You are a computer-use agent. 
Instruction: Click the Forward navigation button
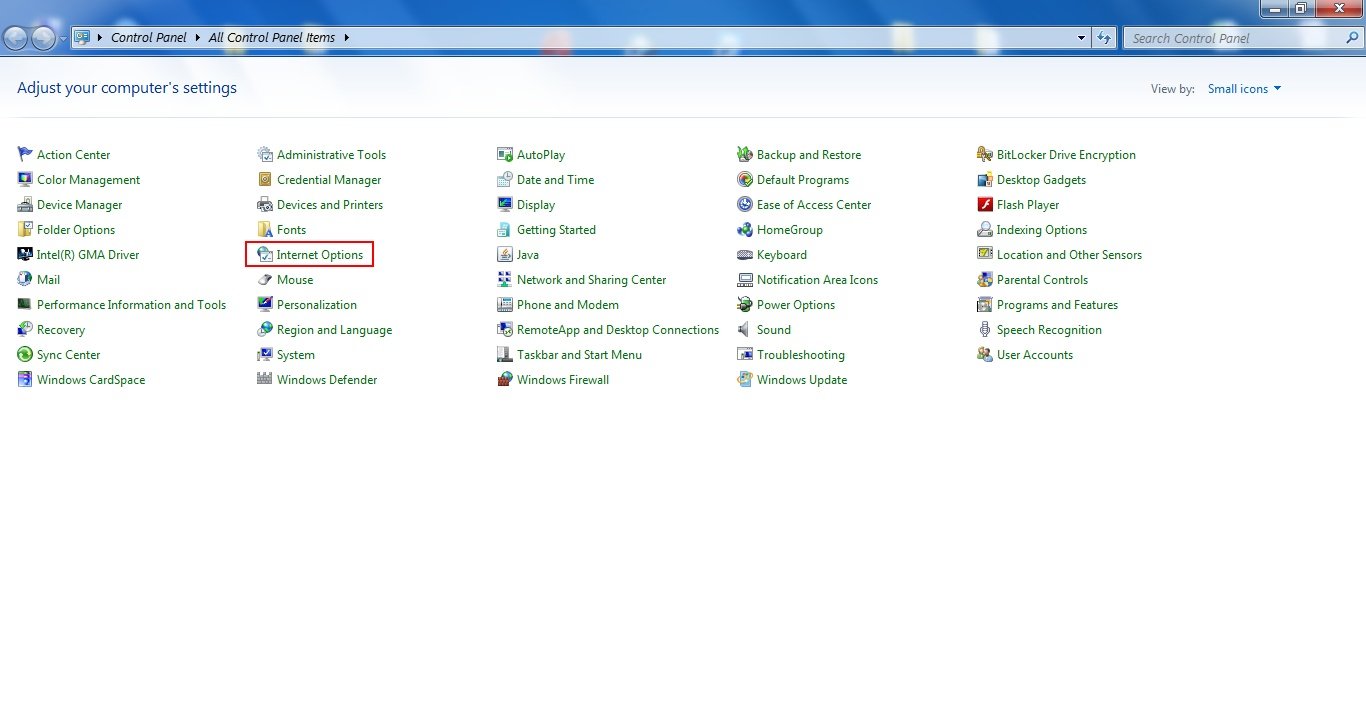coord(43,38)
